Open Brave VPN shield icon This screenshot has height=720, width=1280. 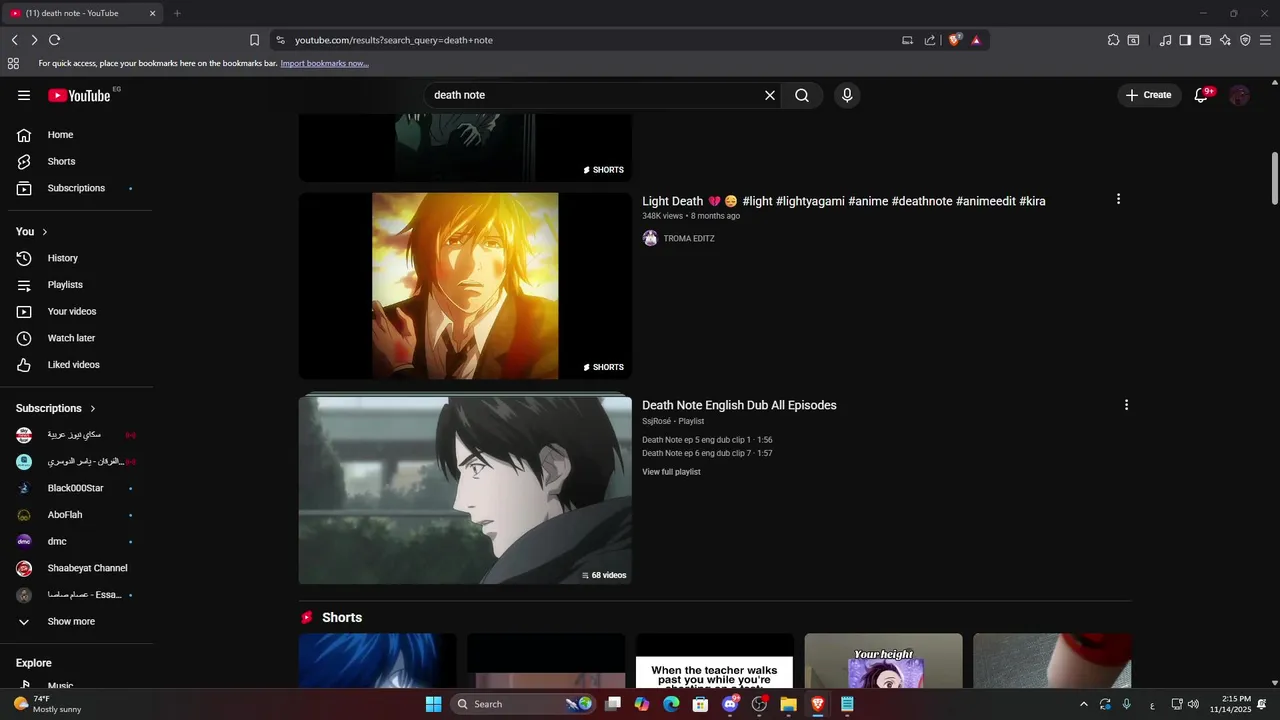[x=1245, y=40]
